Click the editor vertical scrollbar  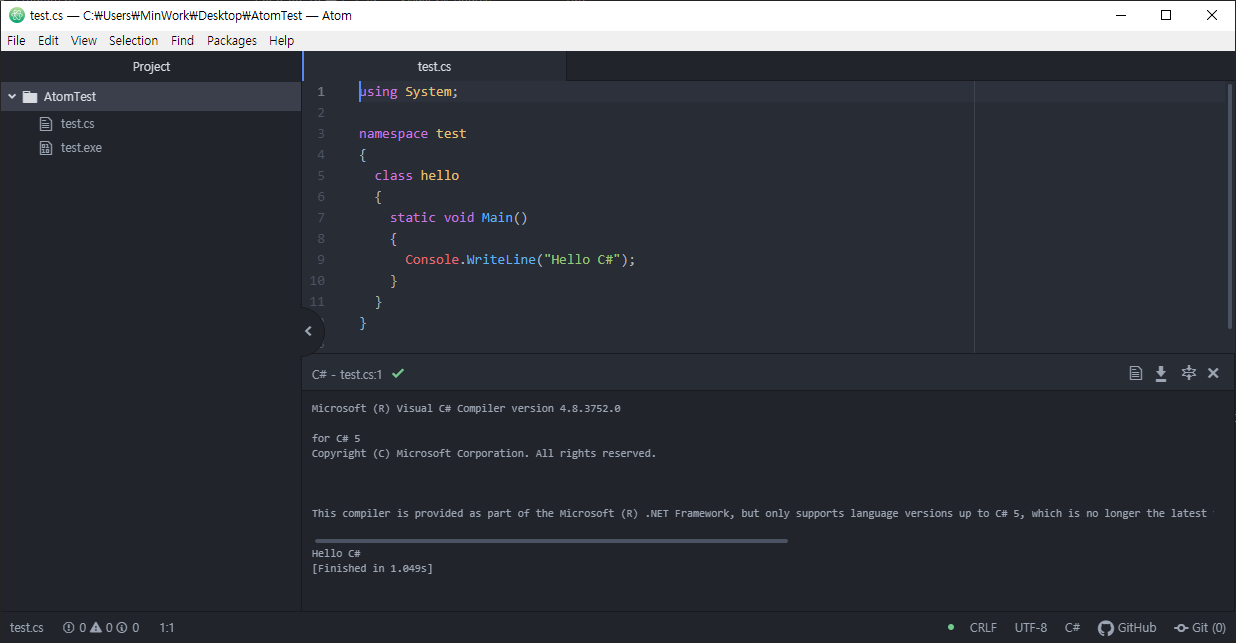point(1231,208)
